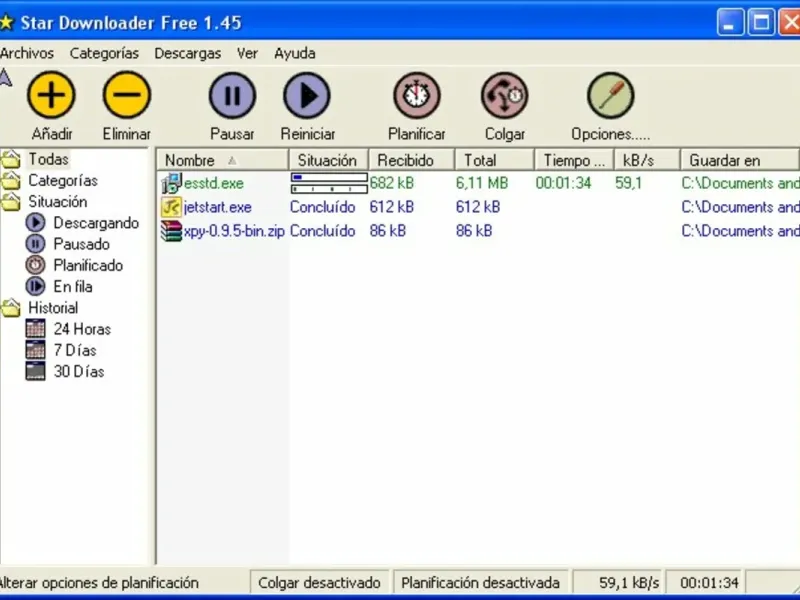
Task: Sort by the Total column header
Action: 494,160
